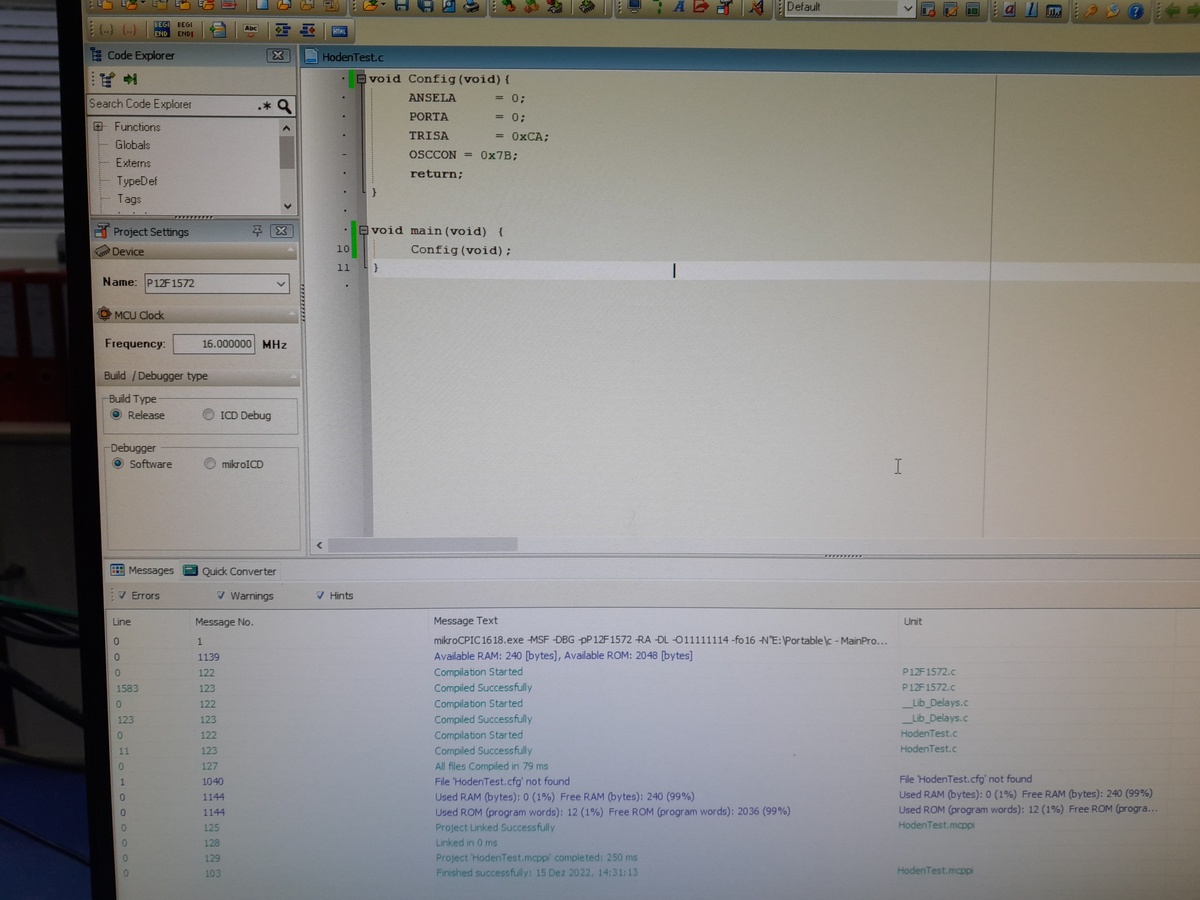This screenshot has width=1200, height=900.
Task: Click the Print toolbar icon
Action: [472, 6]
